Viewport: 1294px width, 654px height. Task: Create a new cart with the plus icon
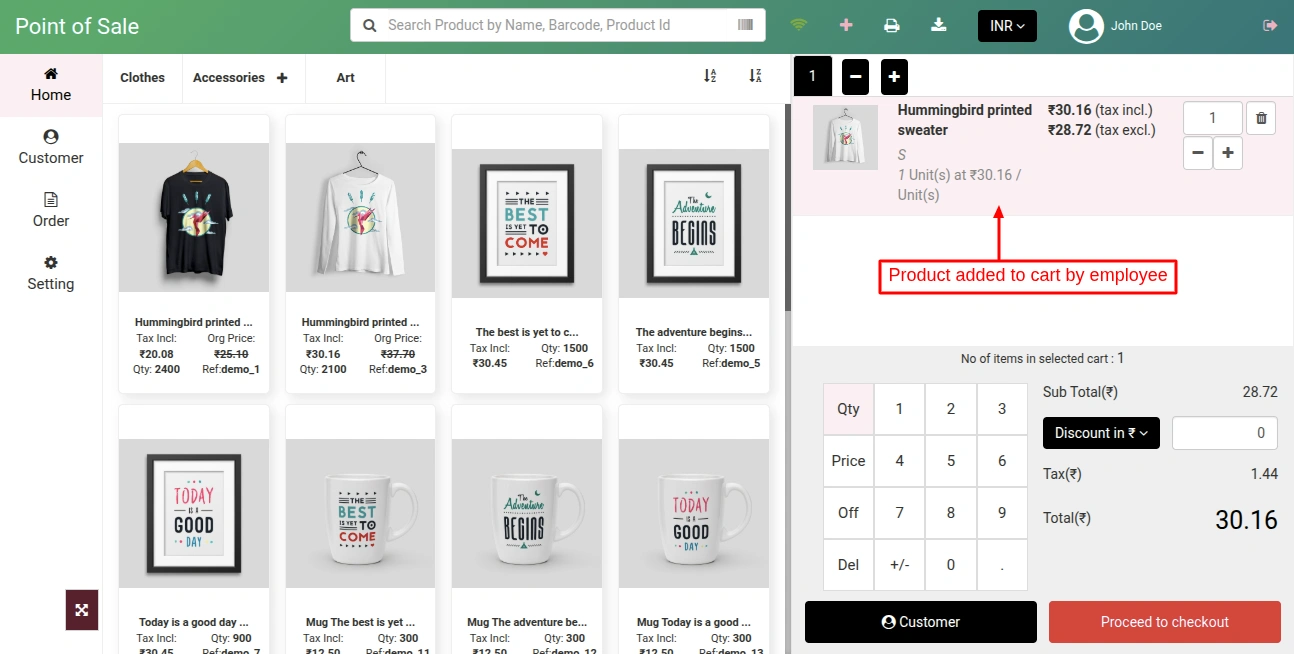point(893,76)
